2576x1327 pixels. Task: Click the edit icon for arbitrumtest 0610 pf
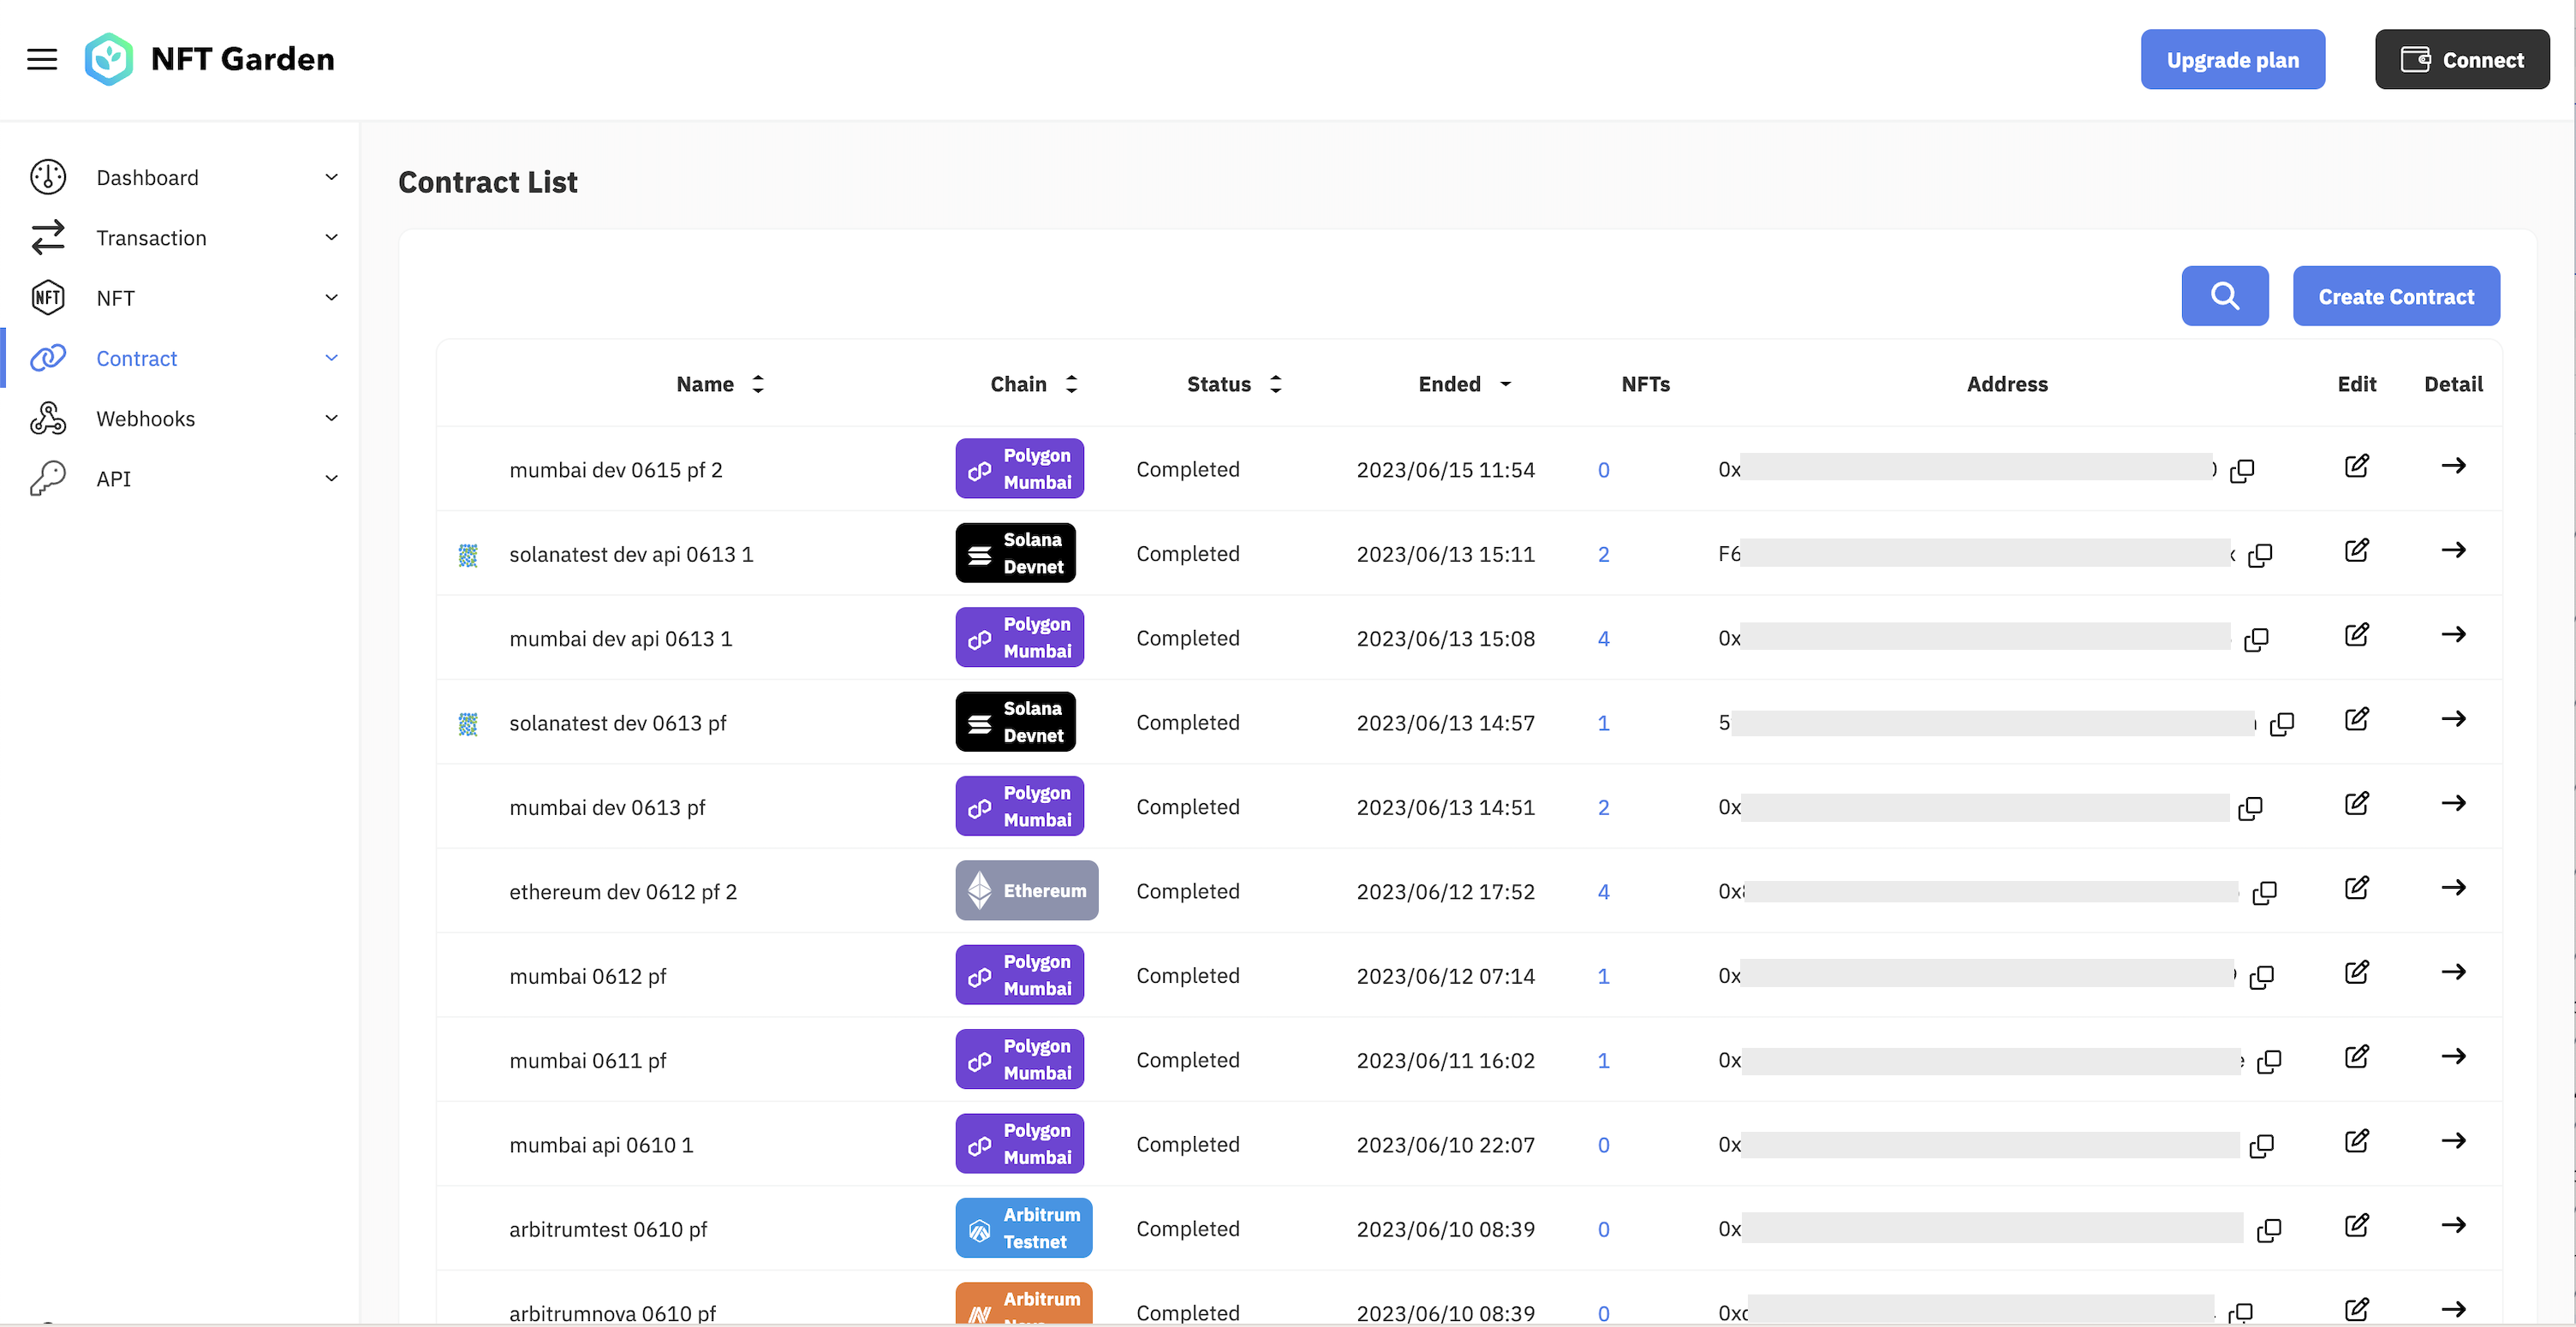[x=2356, y=1225]
